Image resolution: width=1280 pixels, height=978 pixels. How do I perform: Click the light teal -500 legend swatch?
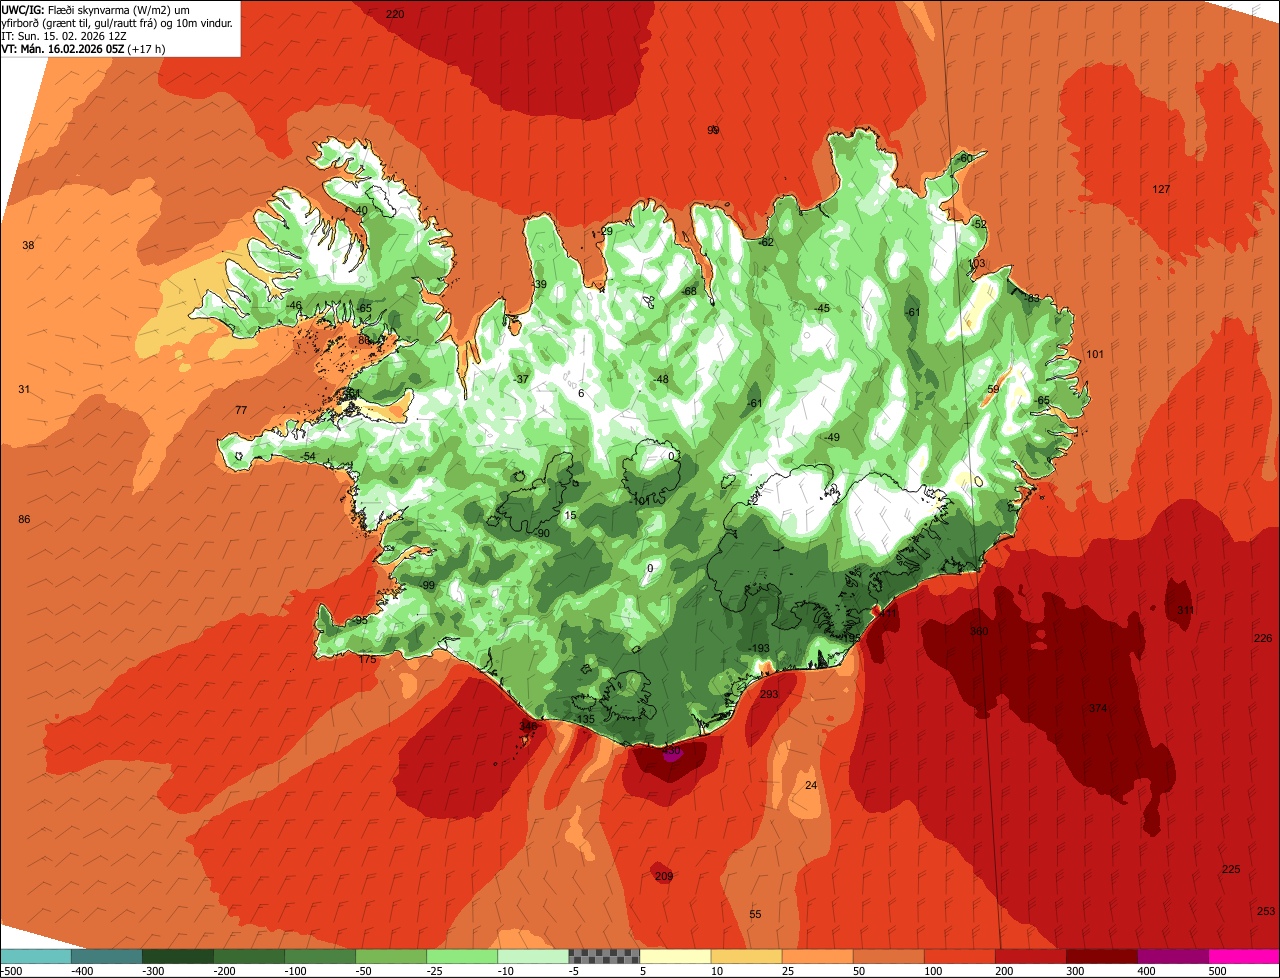coord(35,955)
